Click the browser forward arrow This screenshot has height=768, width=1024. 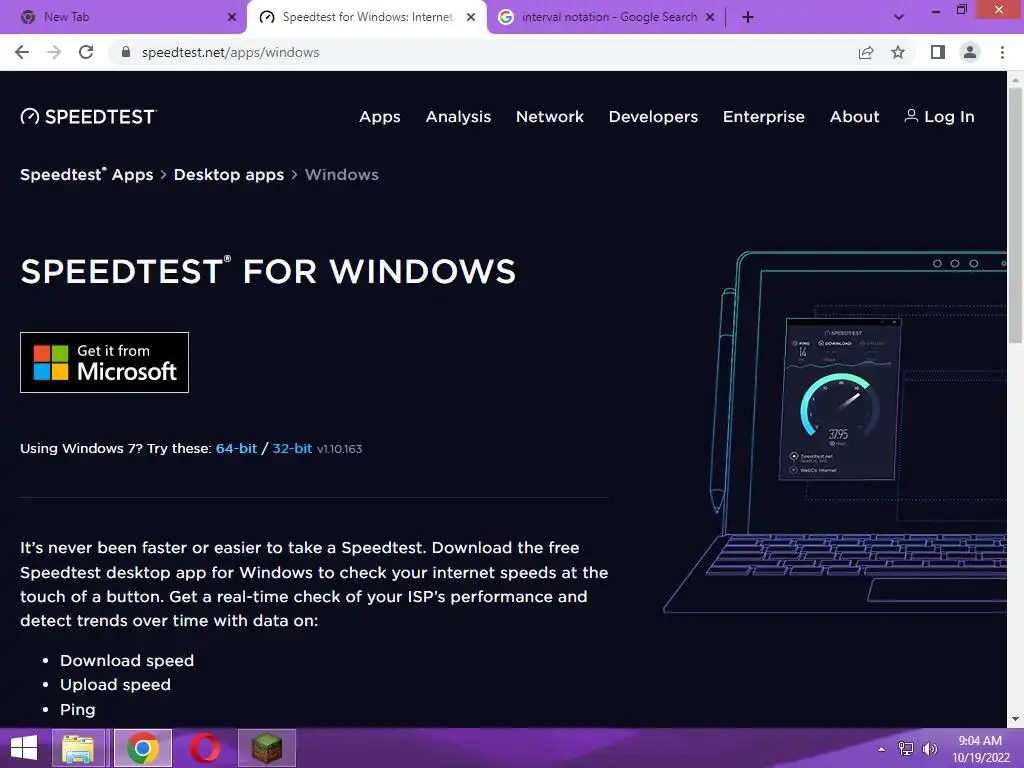[x=54, y=52]
